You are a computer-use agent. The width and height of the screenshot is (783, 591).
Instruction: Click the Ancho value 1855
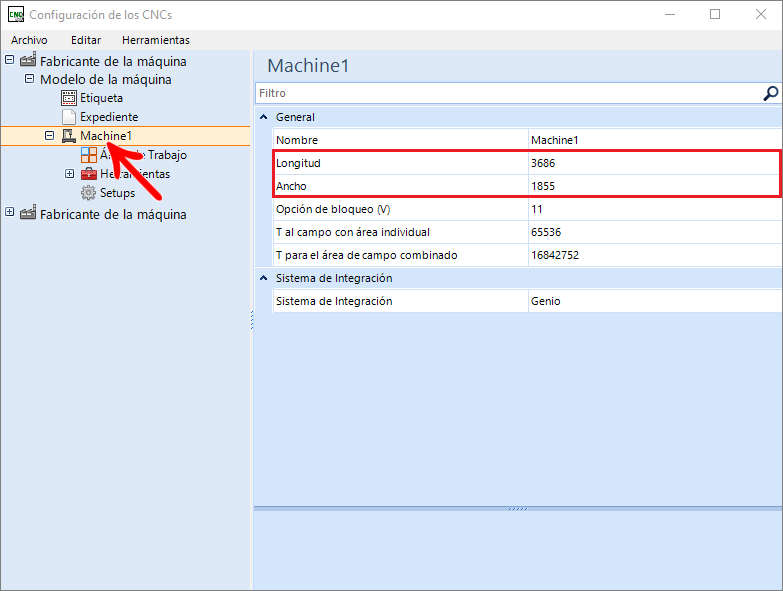655,186
